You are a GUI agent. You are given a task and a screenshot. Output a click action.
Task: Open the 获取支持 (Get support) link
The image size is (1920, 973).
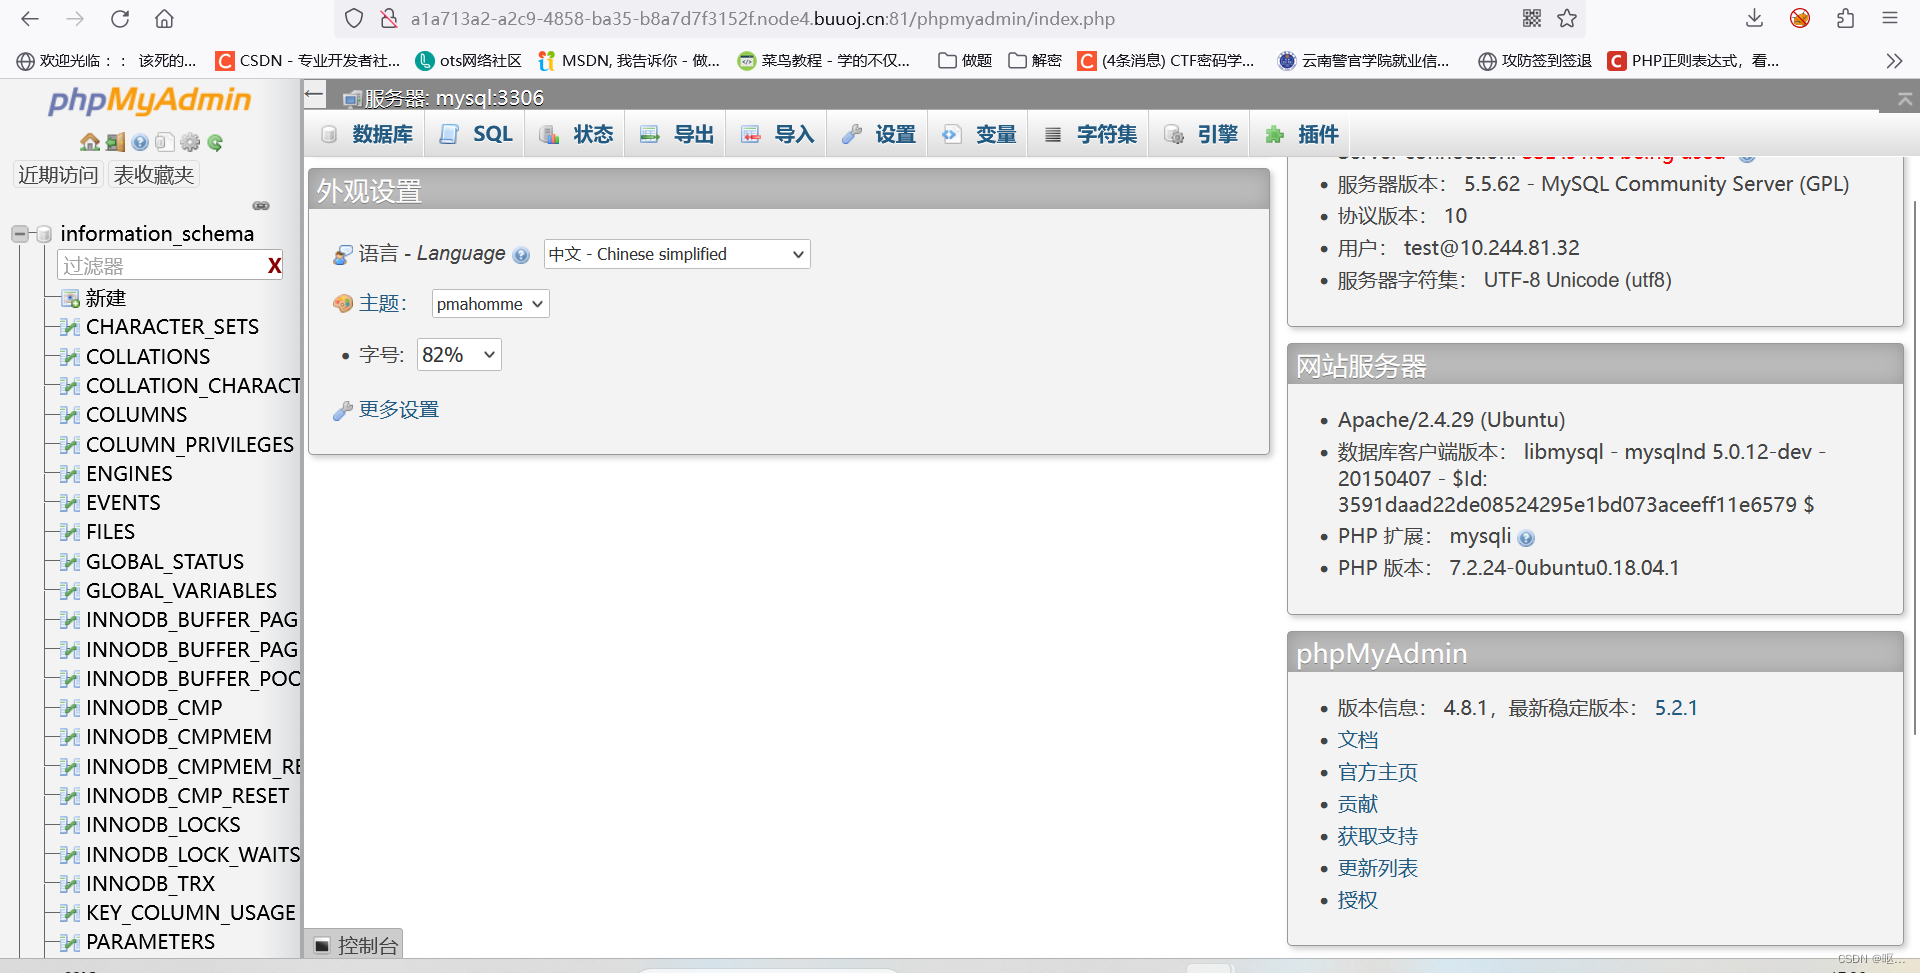1378,836
